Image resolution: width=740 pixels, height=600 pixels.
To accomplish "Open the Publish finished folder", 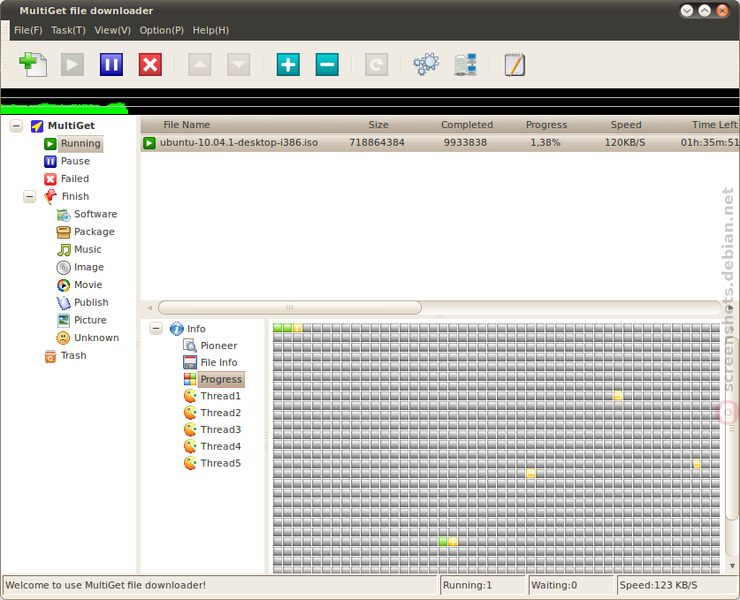I will point(91,303).
